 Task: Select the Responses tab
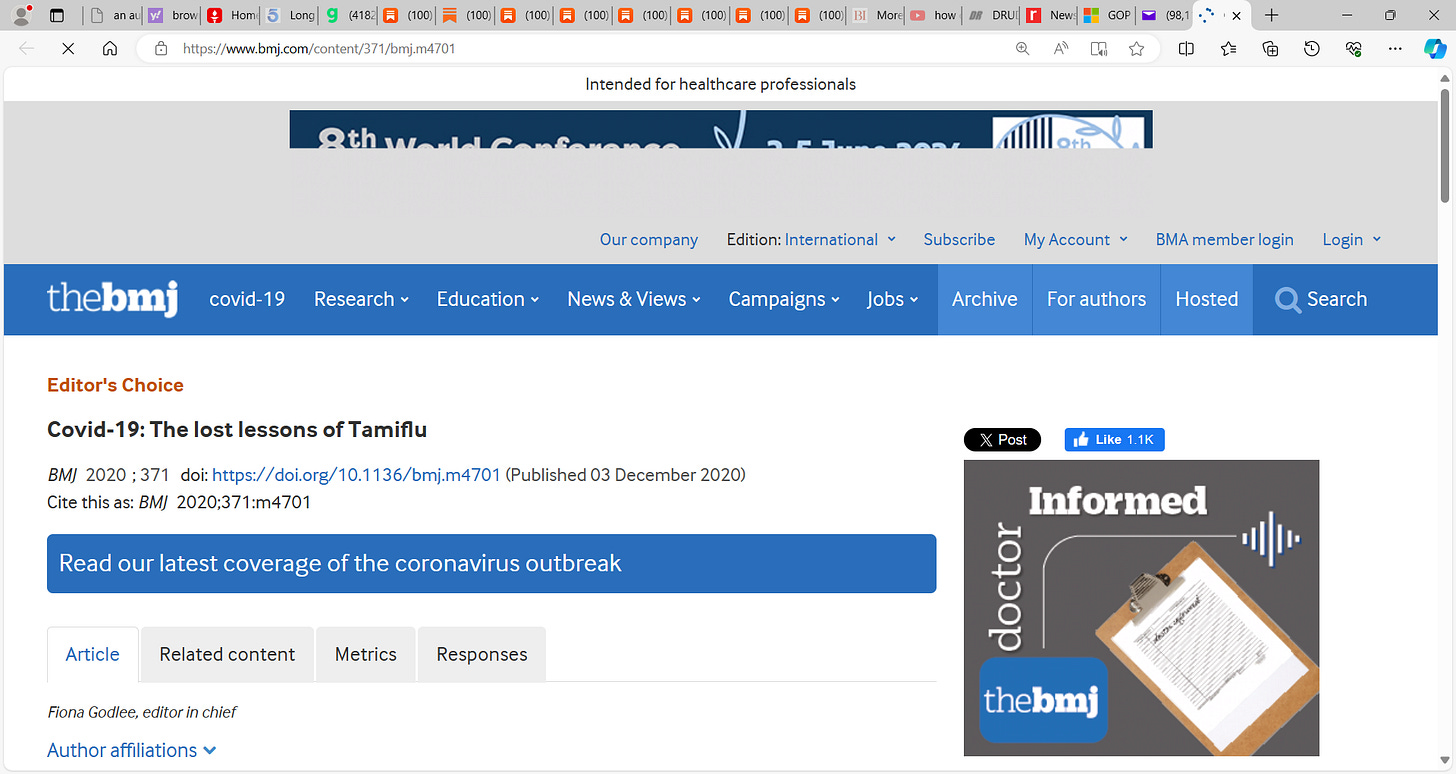[x=482, y=654]
